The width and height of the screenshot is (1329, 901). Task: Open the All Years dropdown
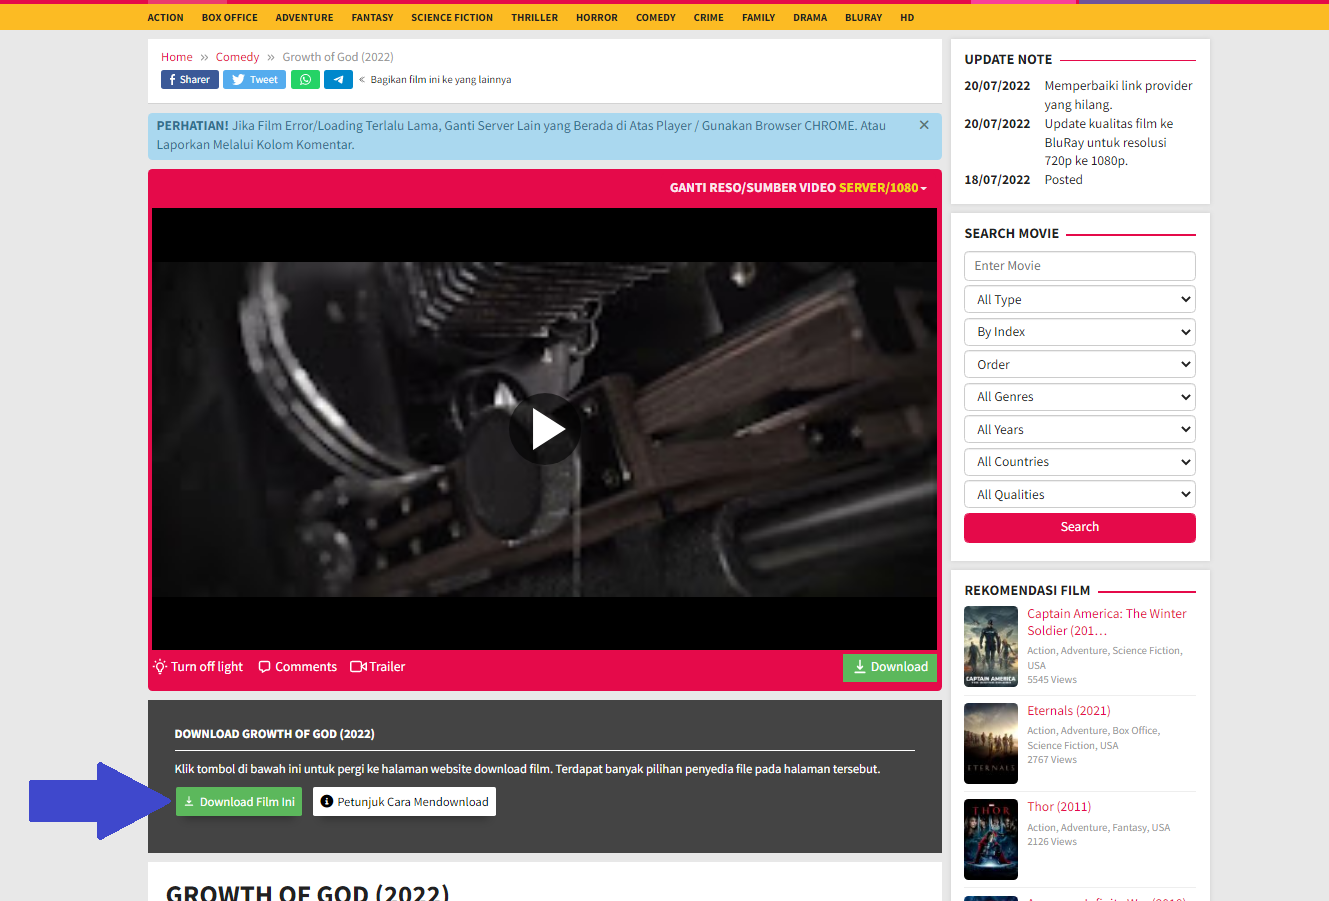pyautogui.click(x=1080, y=430)
